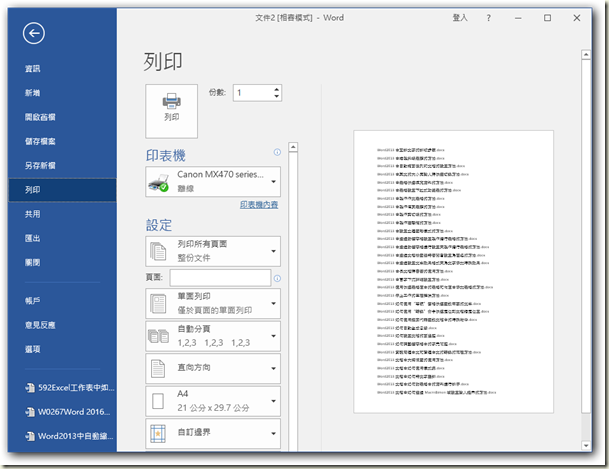This screenshot has height=469, width=609.
Task: Decrease the copies count spinner
Action: pyautogui.click(x=277, y=96)
